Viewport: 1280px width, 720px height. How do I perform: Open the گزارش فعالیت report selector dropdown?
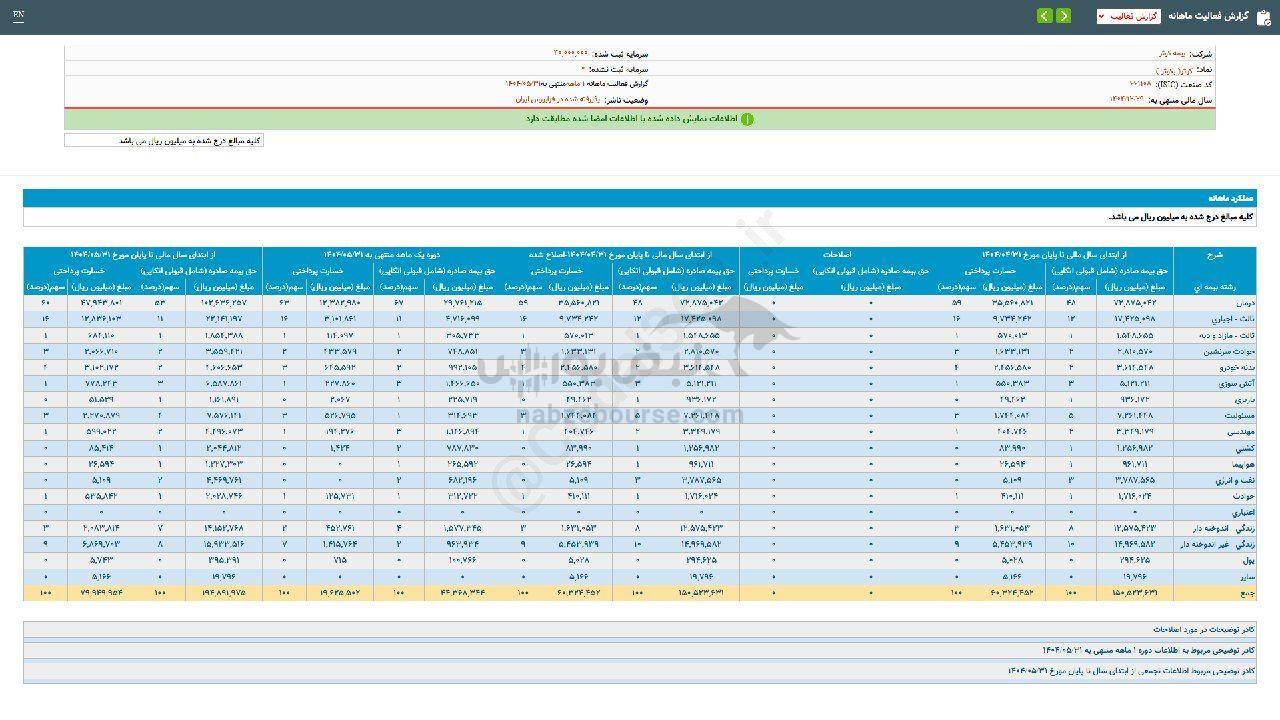pyautogui.click(x=1128, y=16)
